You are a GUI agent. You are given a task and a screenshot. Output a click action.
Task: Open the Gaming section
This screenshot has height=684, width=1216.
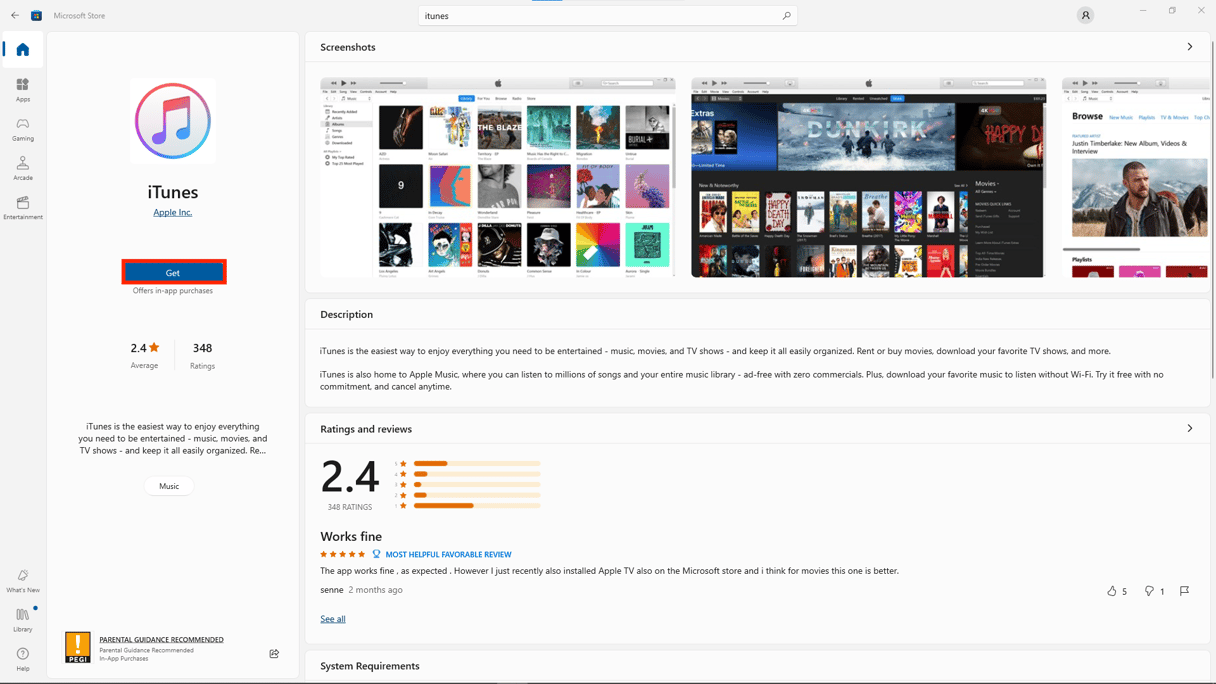click(x=22, y=129)
